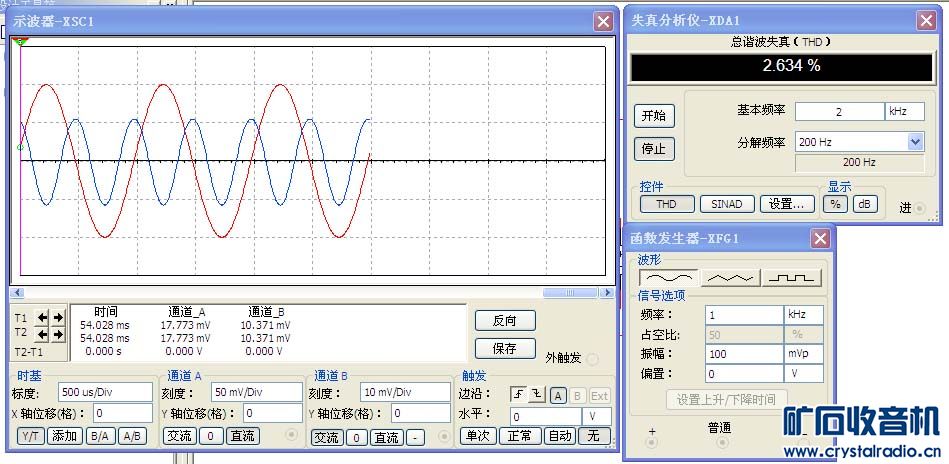949x464 pixels.
Task: Switch distortion analyzer to SINAD mode
Action: coord(726,203)
